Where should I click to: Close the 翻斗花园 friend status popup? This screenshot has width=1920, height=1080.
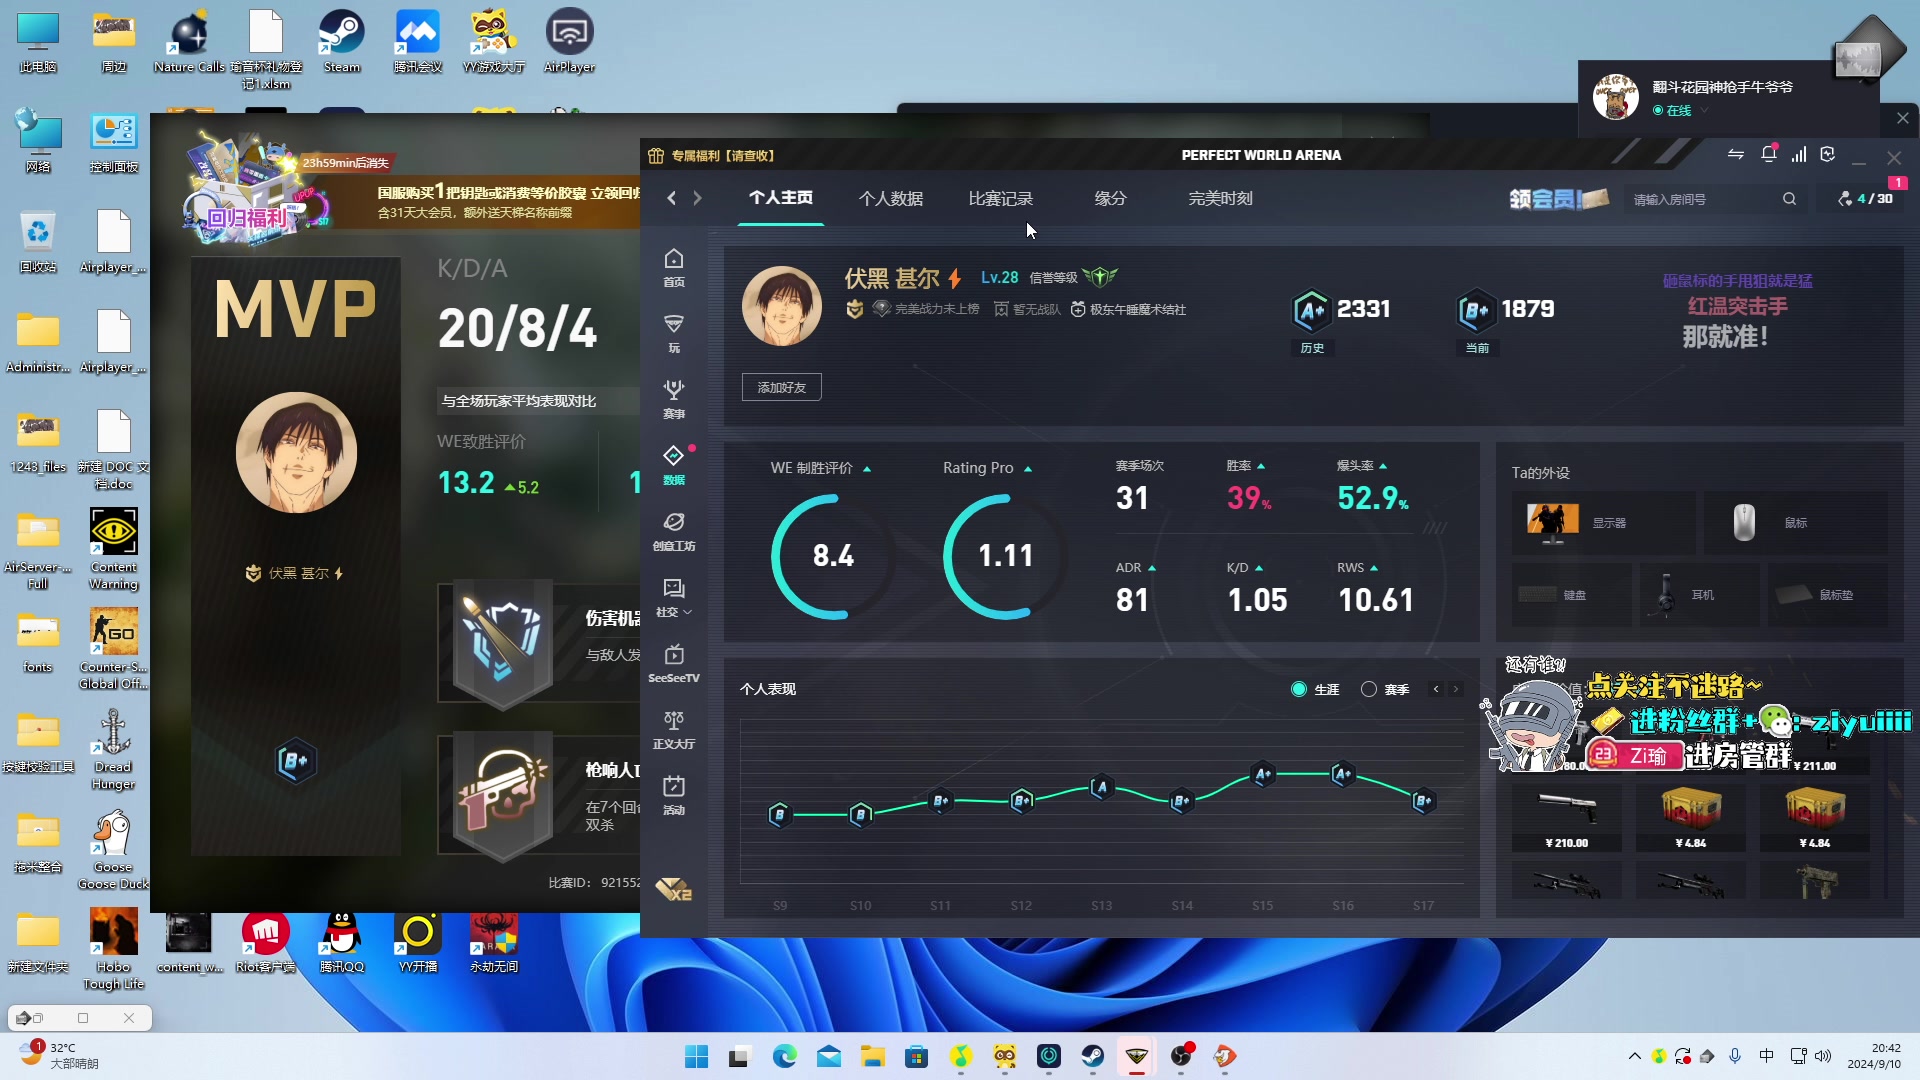coord(1902,118)
